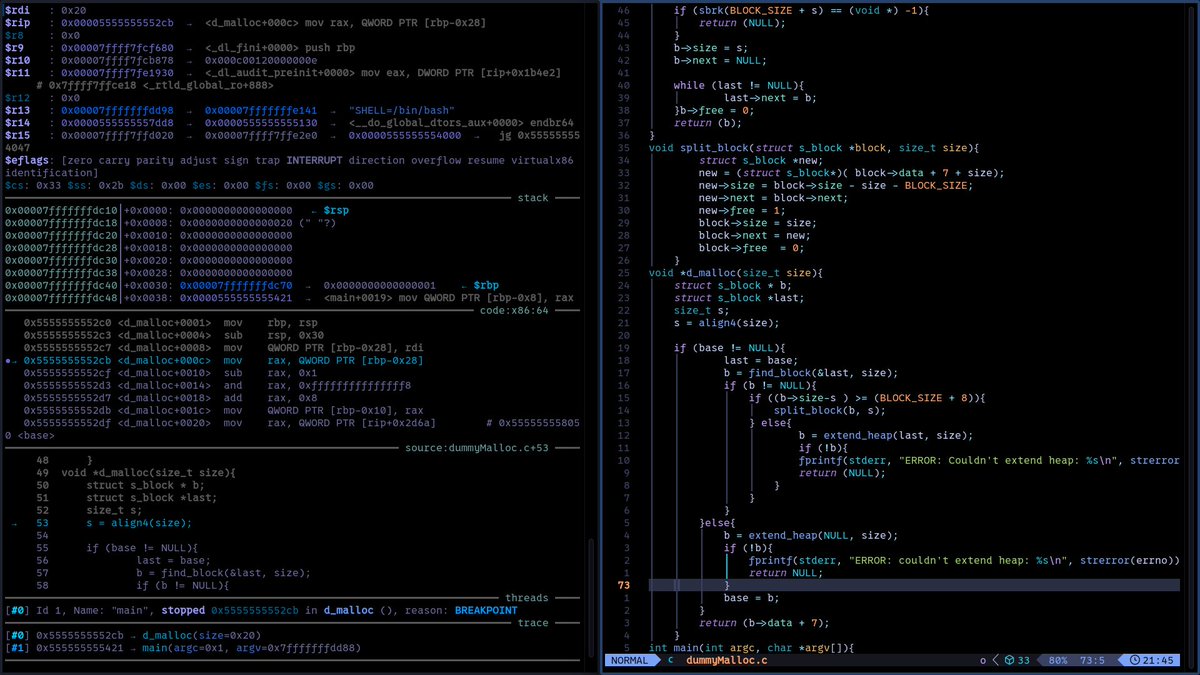Click the 'o' indicator in vim statusline

click(983, 660)
